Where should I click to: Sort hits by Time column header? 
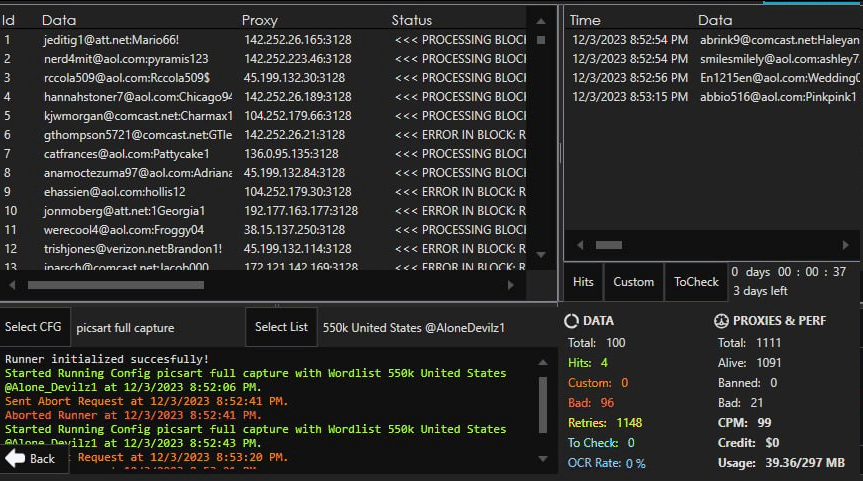click(585, 20)
